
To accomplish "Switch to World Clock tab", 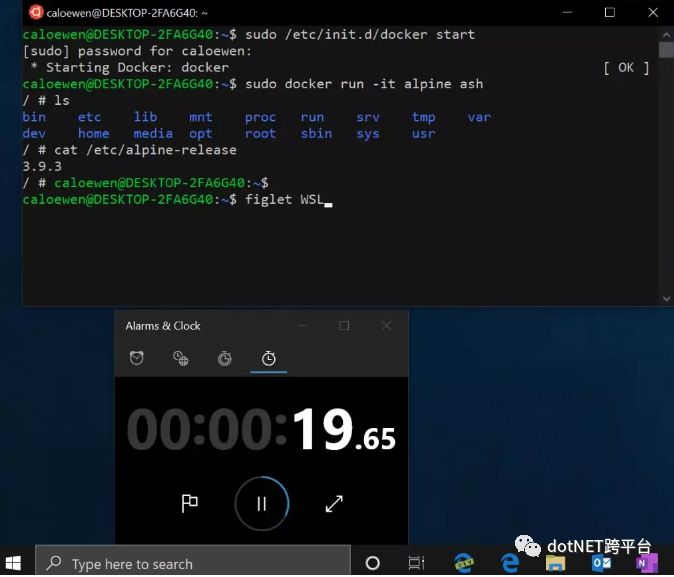I will [x=181, y=358].
